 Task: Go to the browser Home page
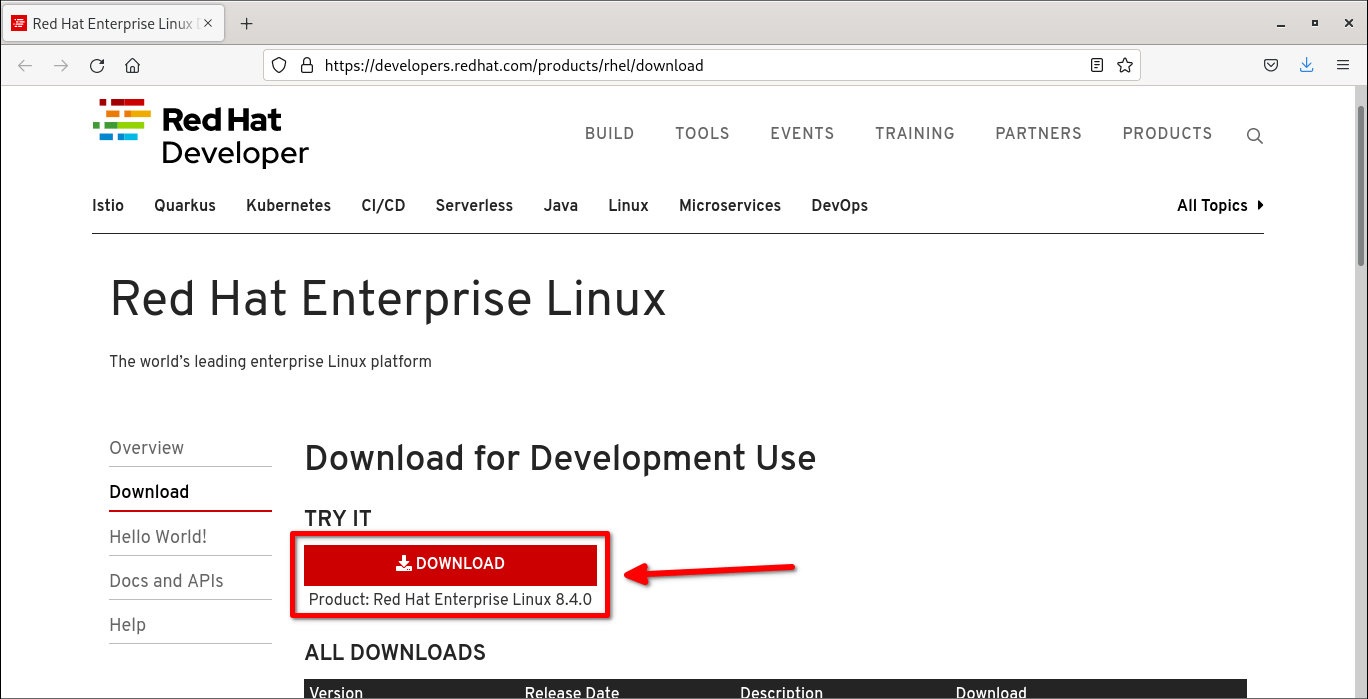coord(132,66)
